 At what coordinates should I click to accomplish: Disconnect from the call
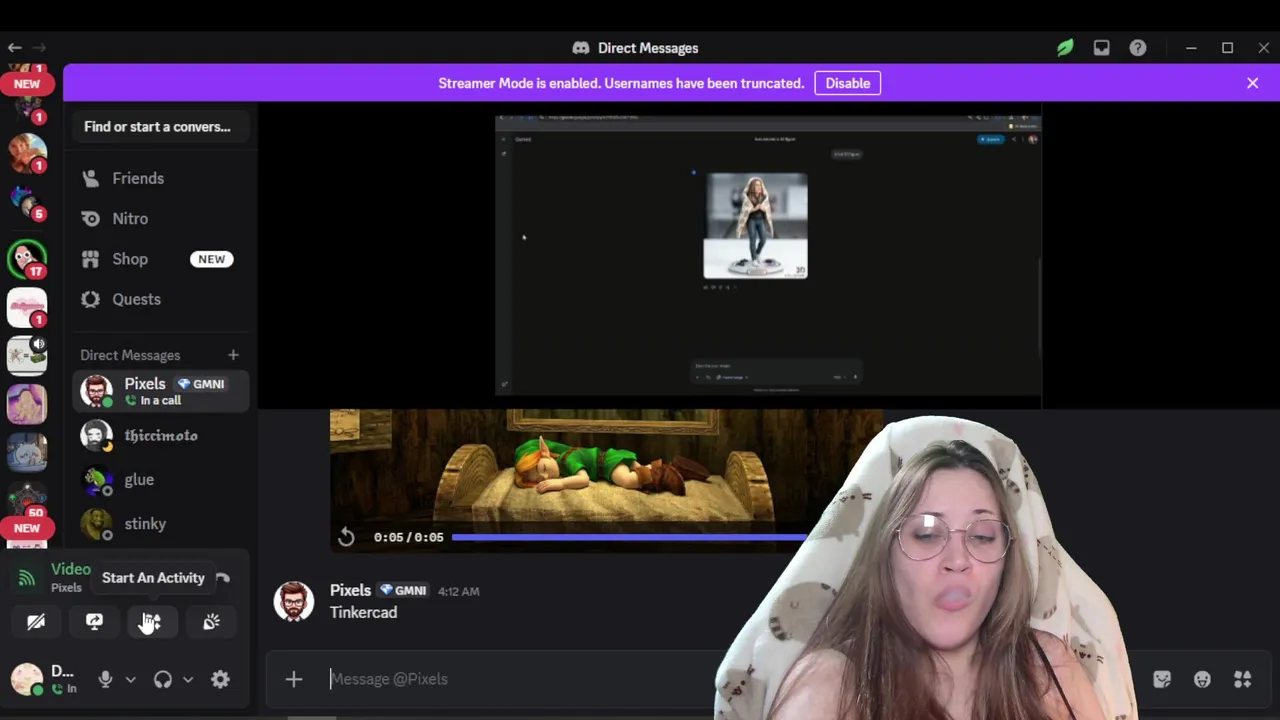pyautogui.click(x=222, y=577)
